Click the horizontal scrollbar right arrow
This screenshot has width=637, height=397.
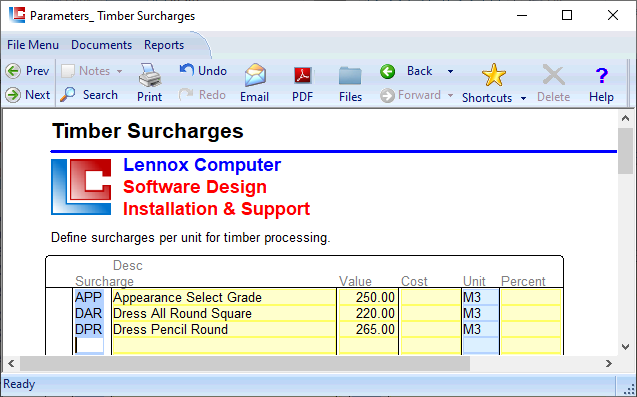[x=609, y=363]
